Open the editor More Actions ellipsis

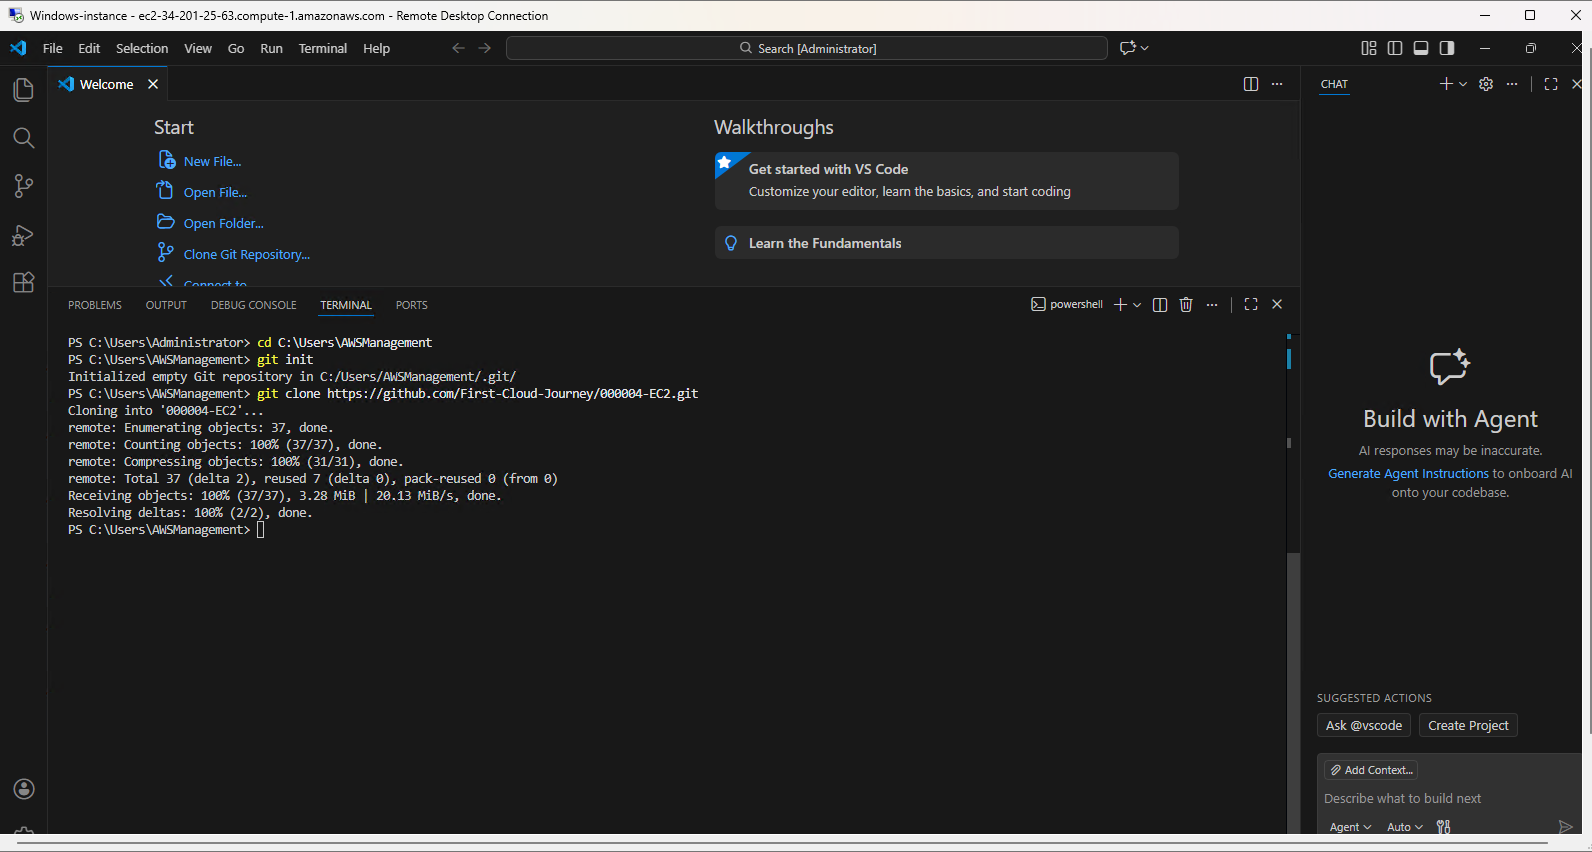(x=1277, y=84)
